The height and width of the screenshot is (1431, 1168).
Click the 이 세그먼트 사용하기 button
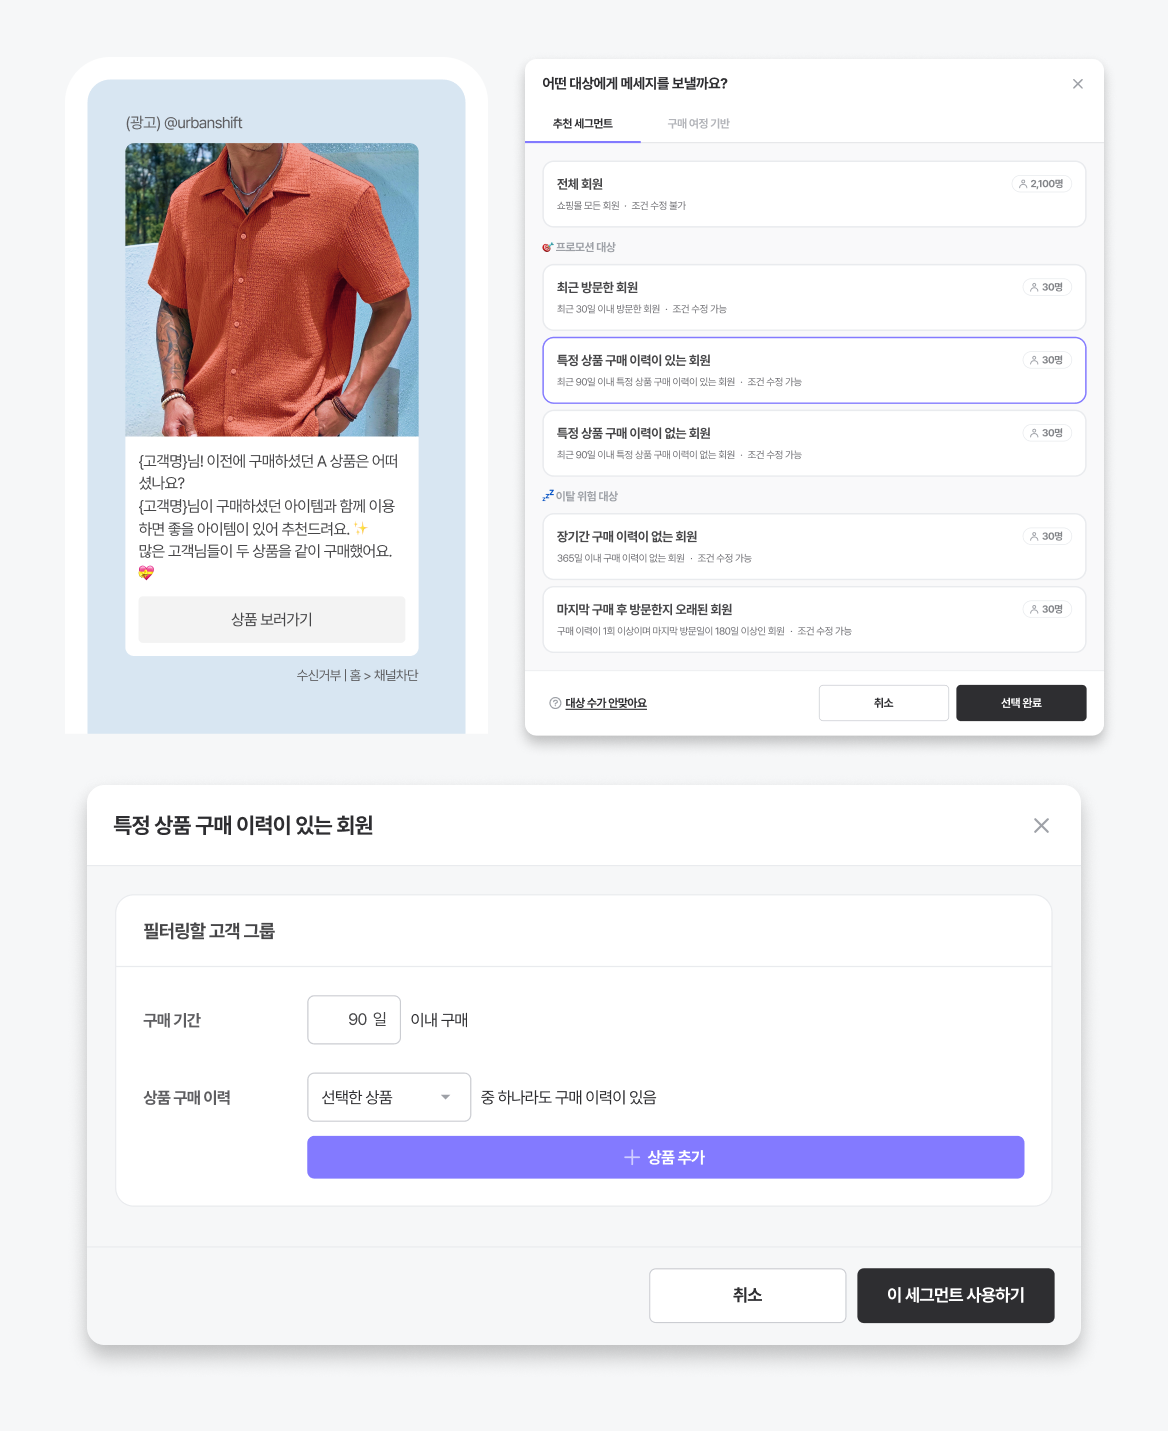pos(955,1295)
